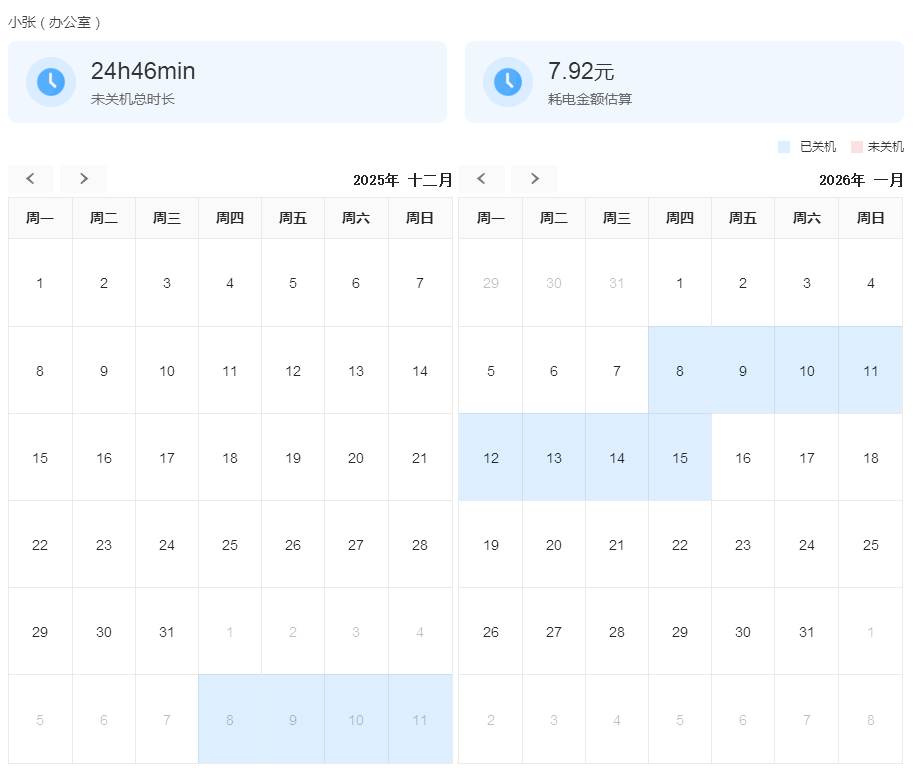Go to previous month on January calendar
913x773 pixels.
[x=482, y=179]
